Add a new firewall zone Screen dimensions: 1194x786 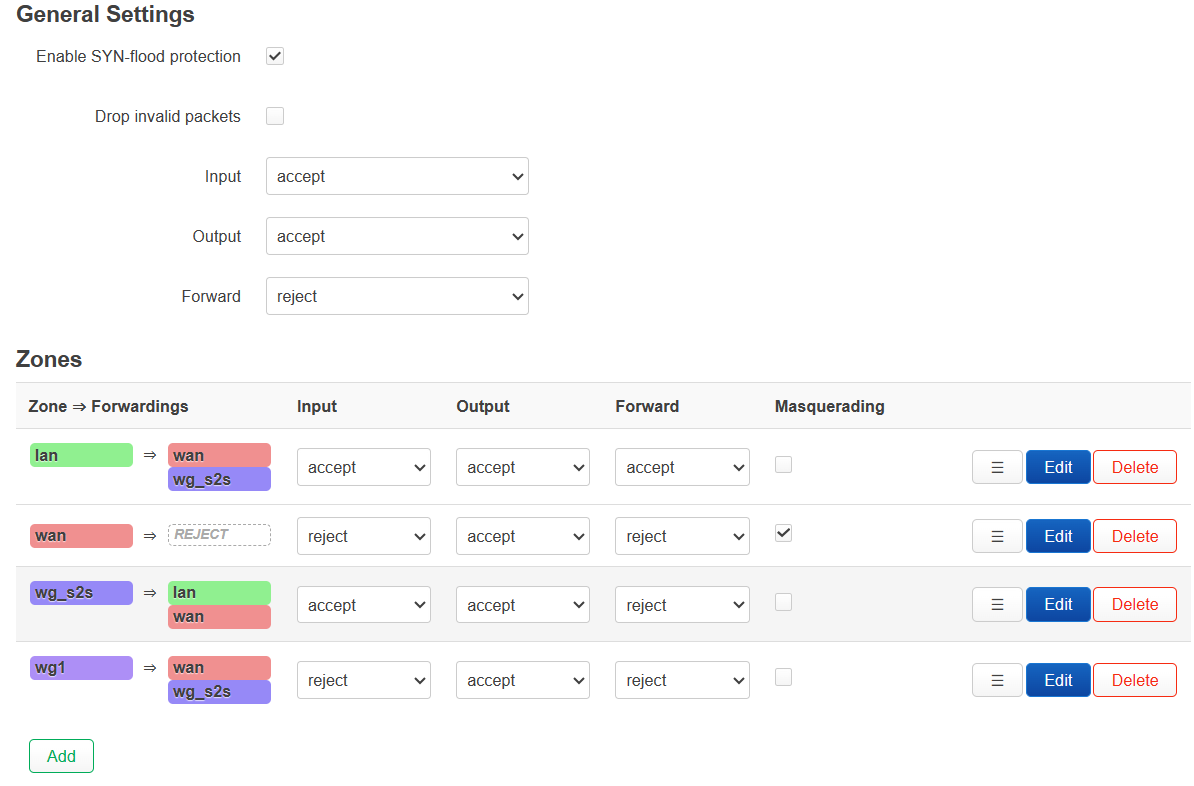click(x=61, y=756)
